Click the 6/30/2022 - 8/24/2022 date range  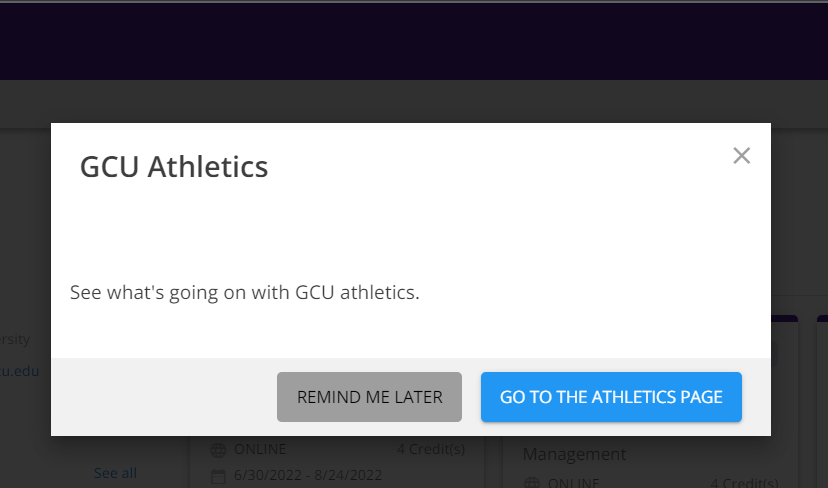(x=308, y=475)
